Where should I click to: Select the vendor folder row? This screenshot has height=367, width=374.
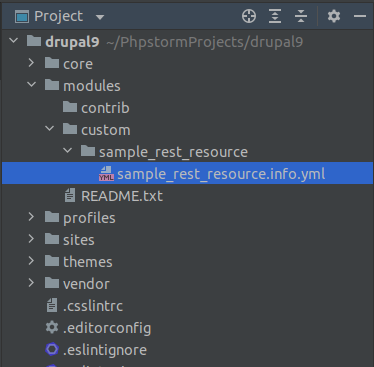point(187,283)
